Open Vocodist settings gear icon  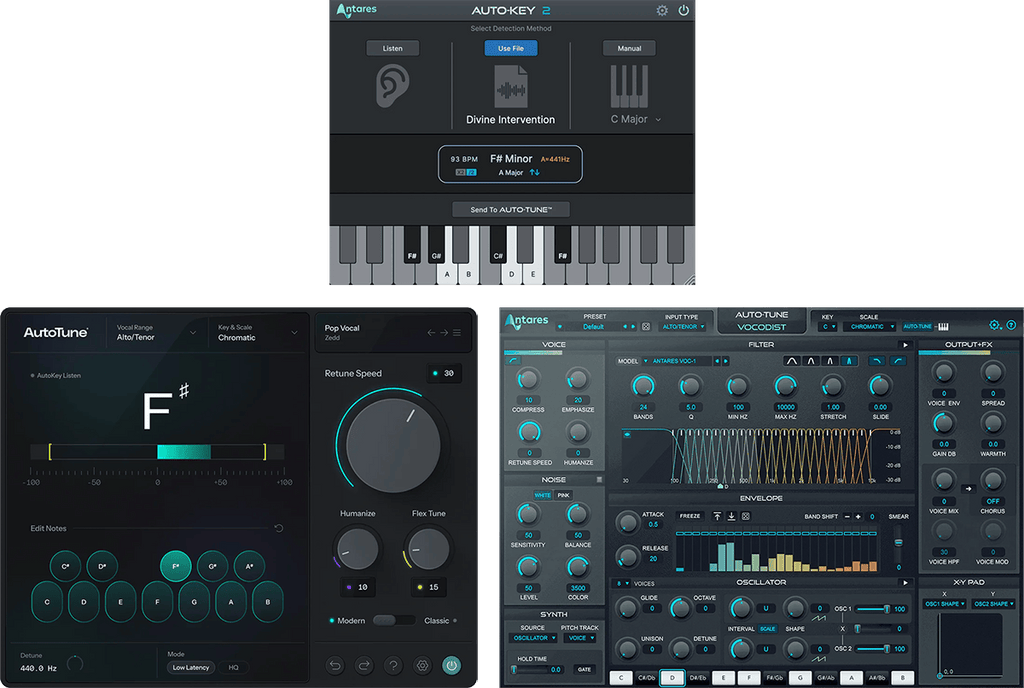coord(994,325)
